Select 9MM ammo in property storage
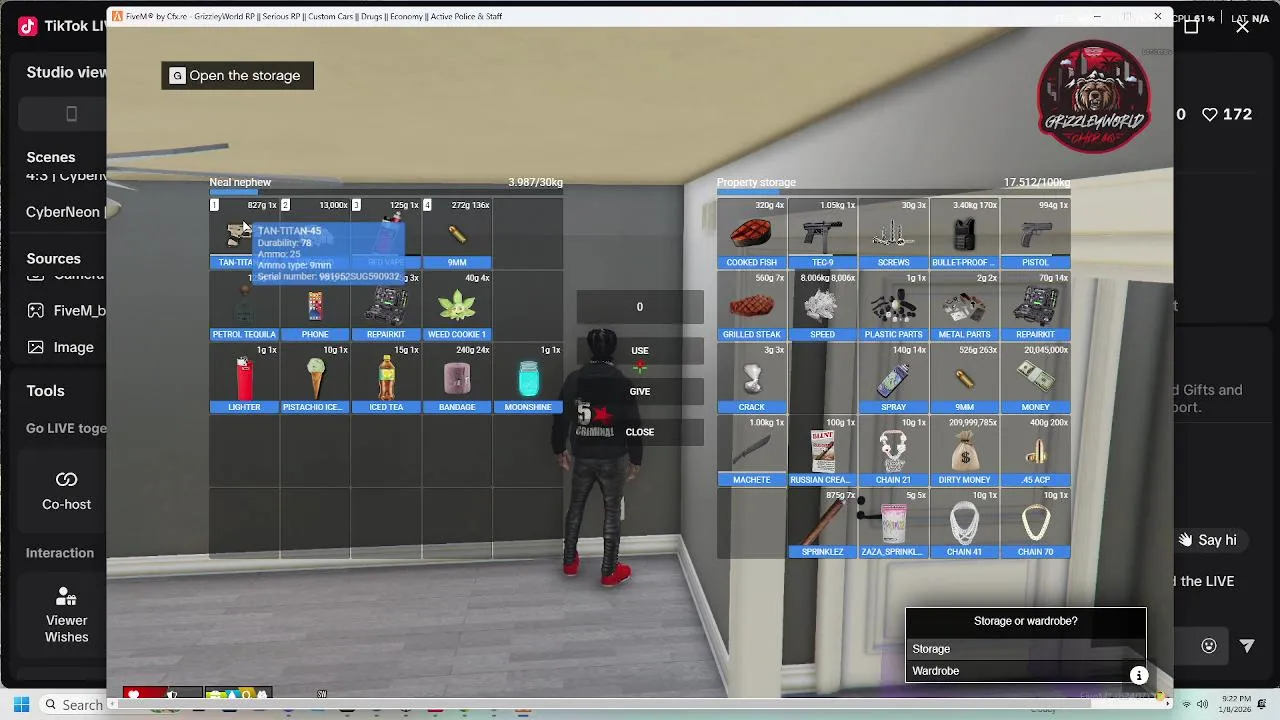Viewport: 1280px width, 720px height. (x=964, y=379)
